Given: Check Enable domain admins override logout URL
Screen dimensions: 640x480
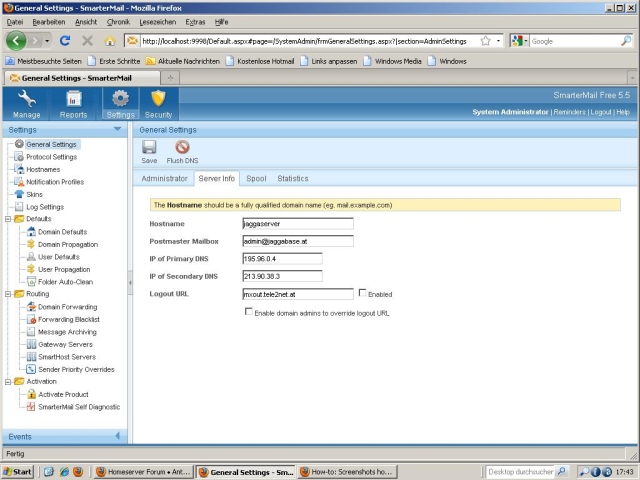Looking at the screenshot, I should click(x=249, y=311).
